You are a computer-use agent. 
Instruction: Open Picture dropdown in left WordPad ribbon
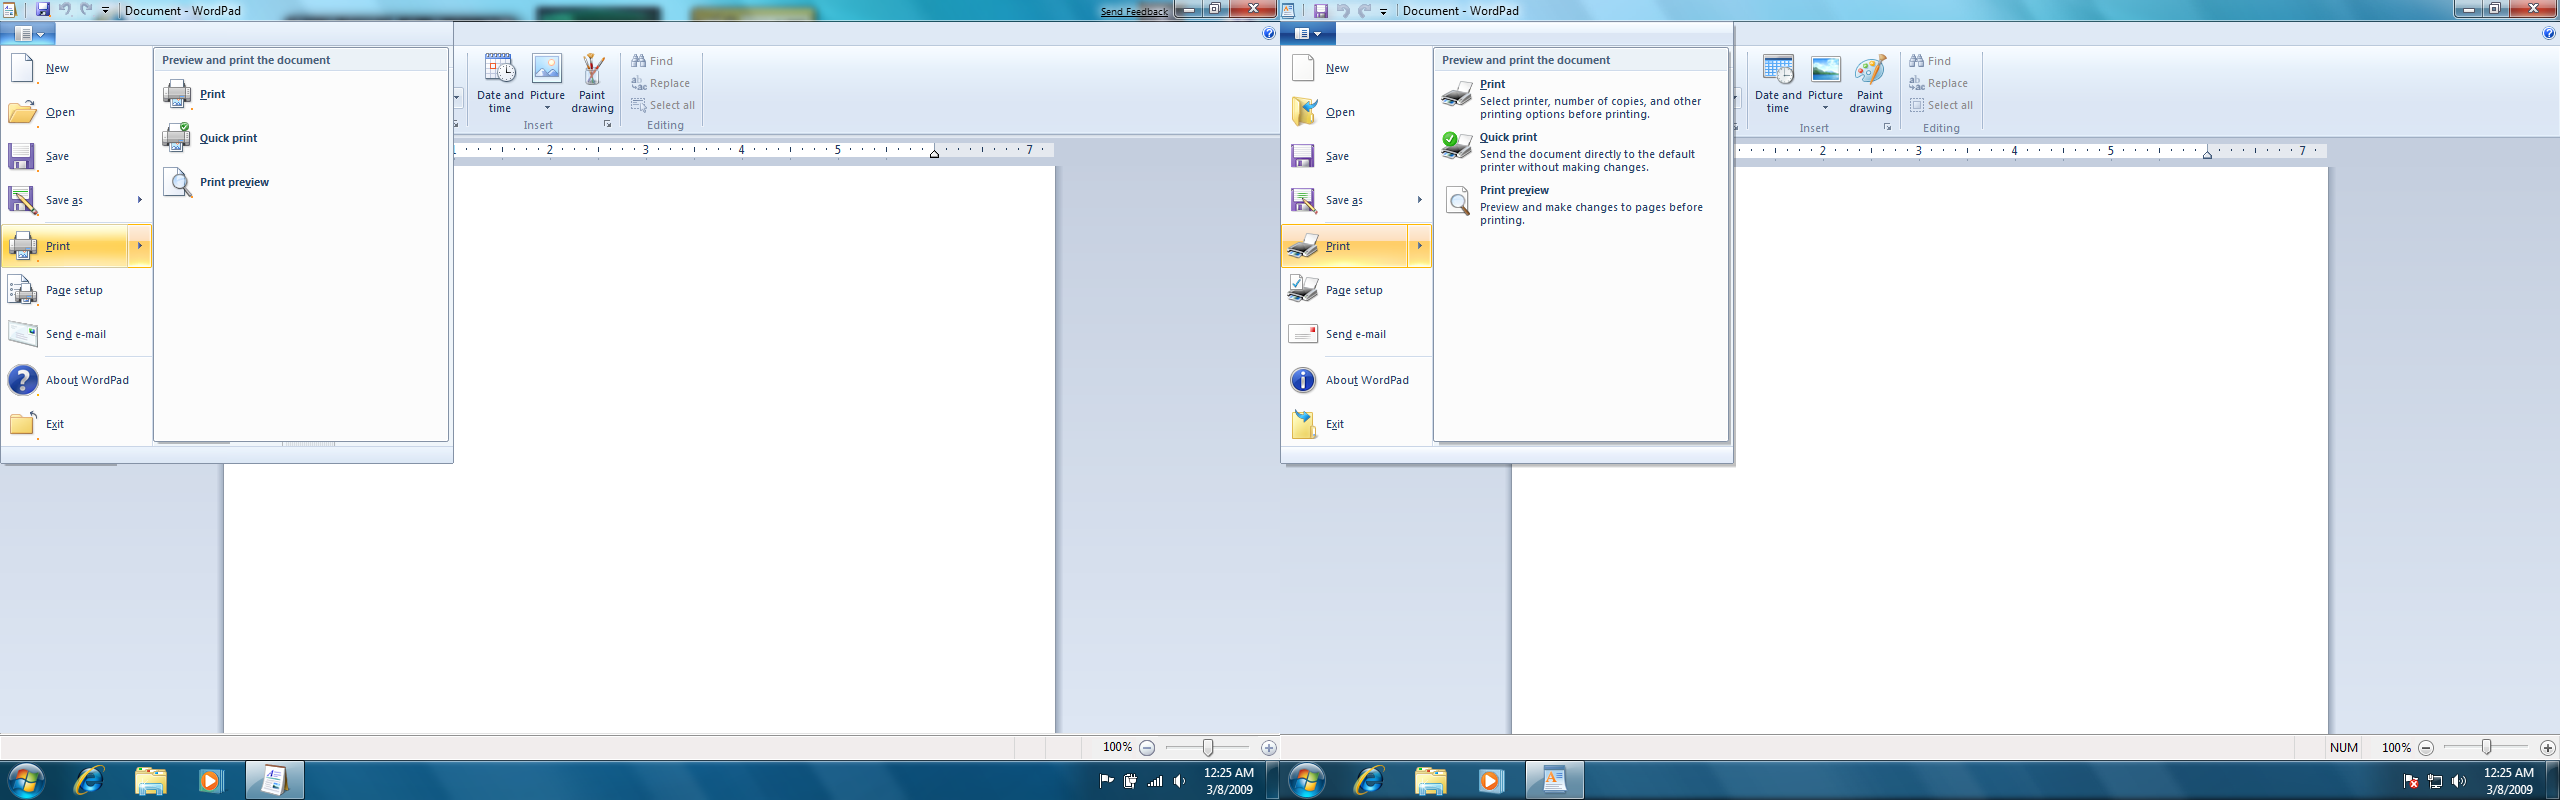pyautogui.click(x=547, y=107)
